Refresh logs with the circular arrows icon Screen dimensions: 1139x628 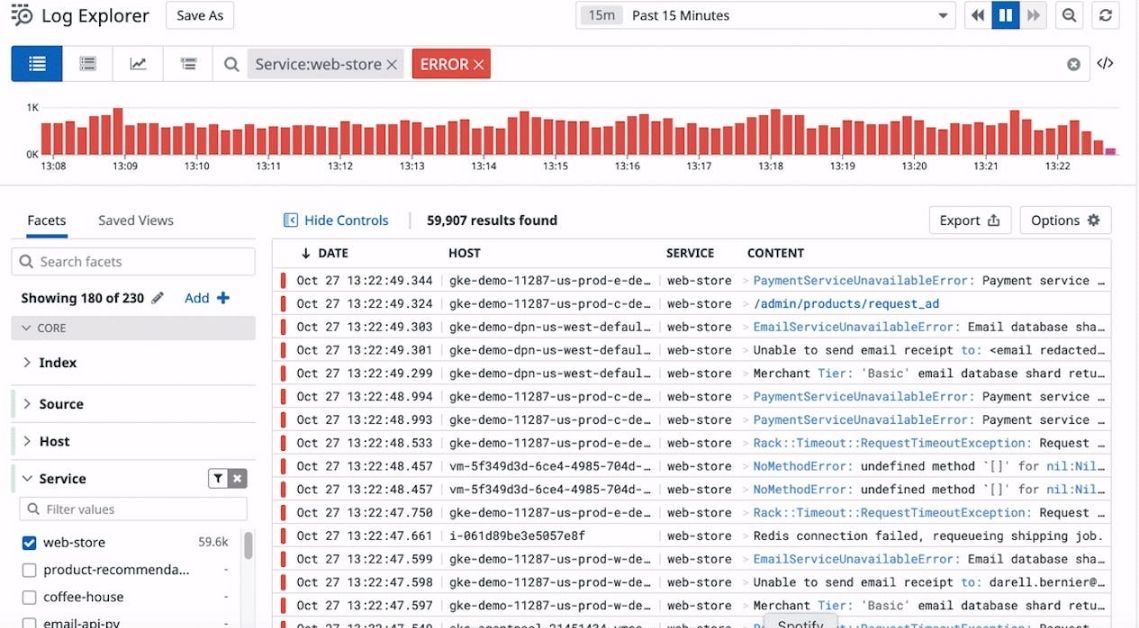1105,15
